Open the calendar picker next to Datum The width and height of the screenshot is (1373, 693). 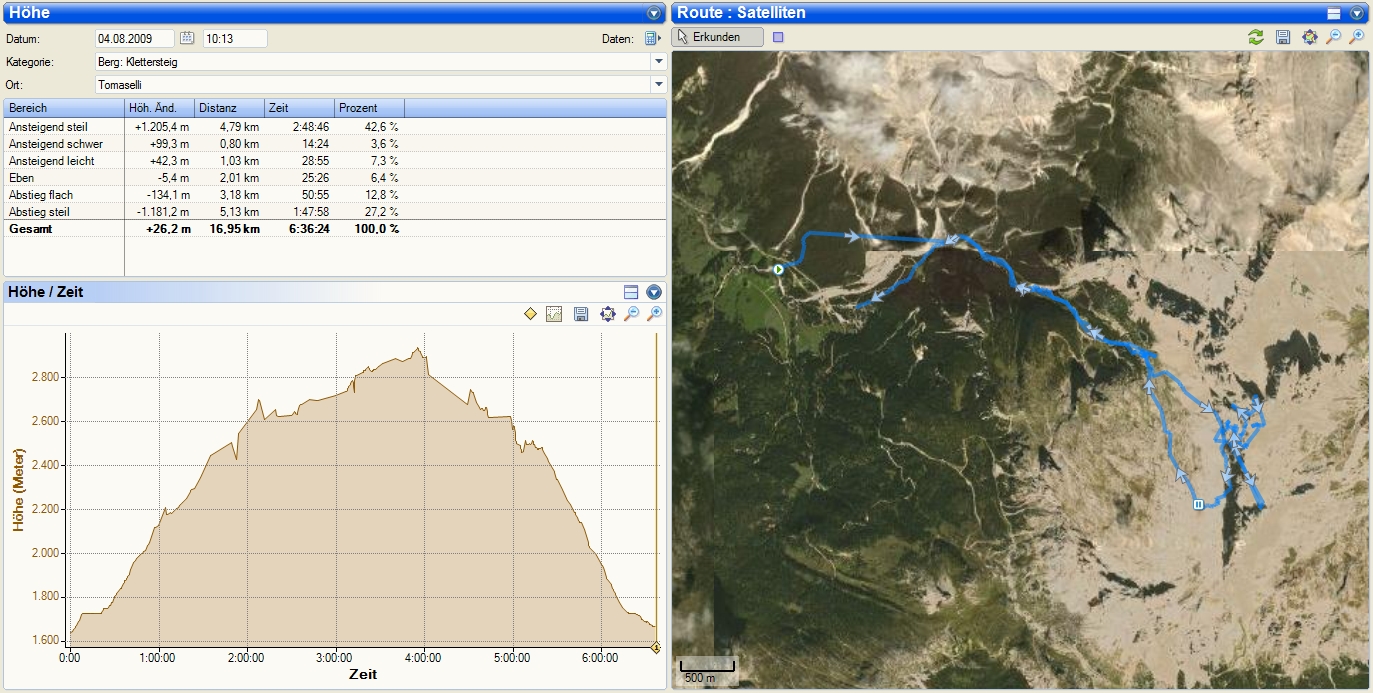click(186, 39)
